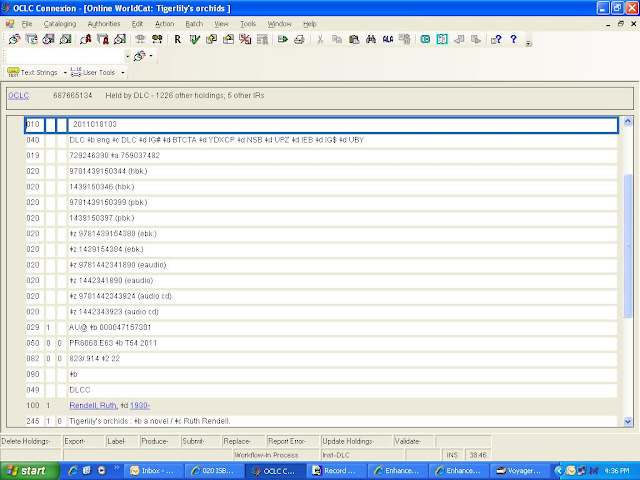This screenshot has height=480, width=640.
Task: Click the Print toolbar icon
Action: 300,39
